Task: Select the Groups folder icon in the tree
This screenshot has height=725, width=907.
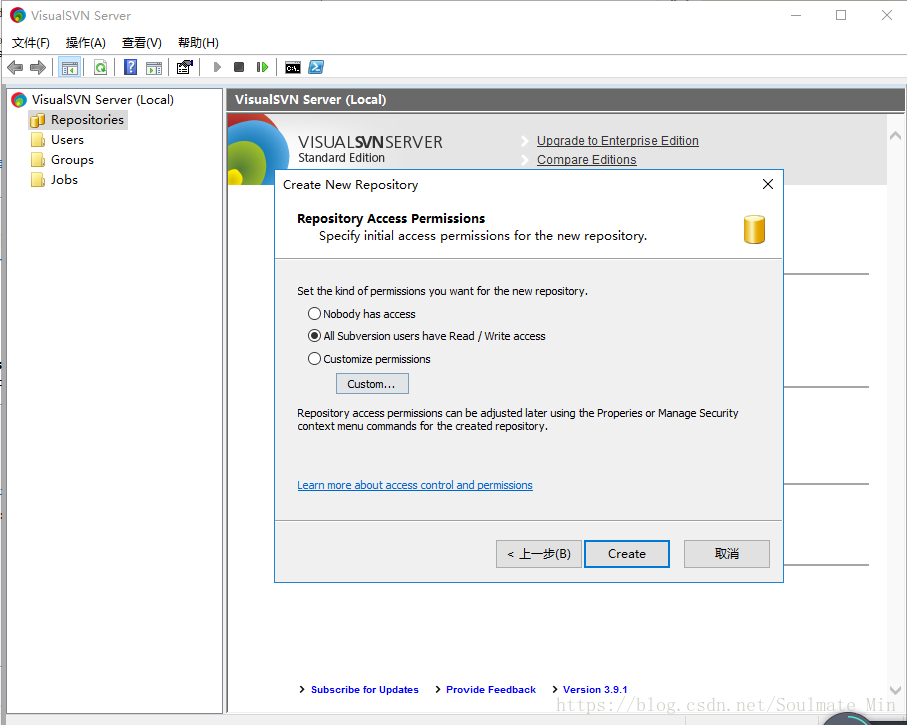Action: 38,160
